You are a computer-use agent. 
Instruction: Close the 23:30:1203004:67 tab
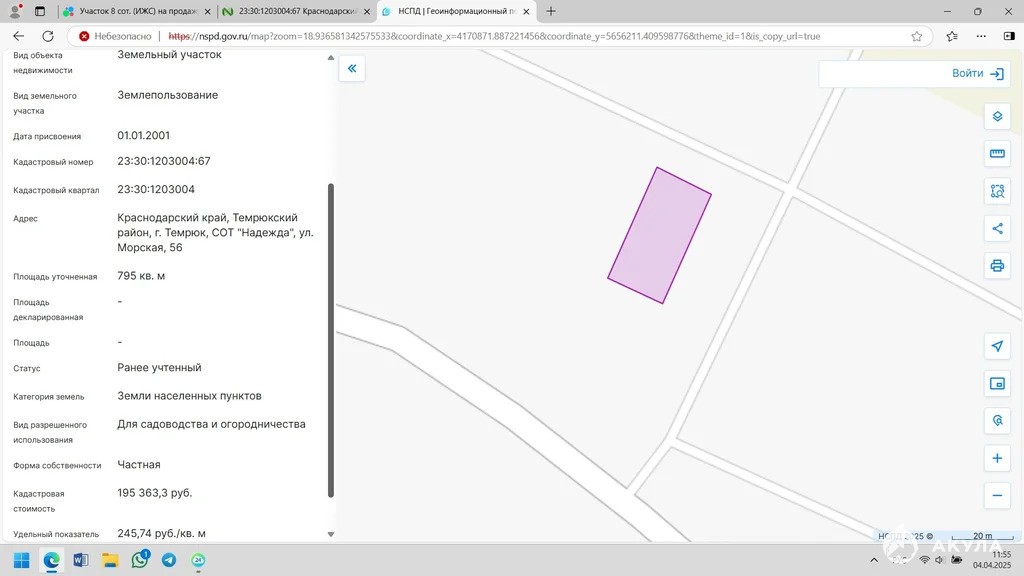click(x=367, y=12)
